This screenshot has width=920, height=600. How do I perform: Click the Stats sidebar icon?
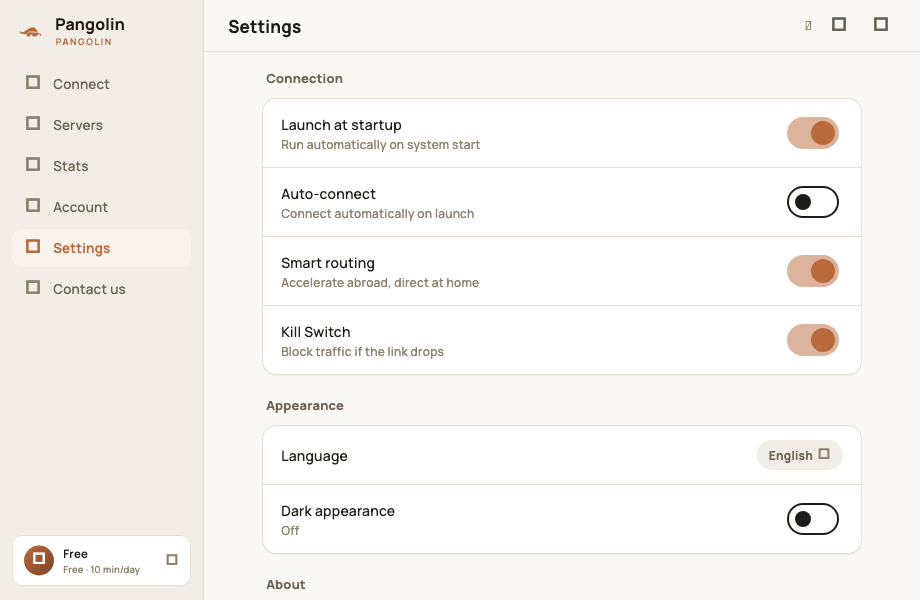33,164
